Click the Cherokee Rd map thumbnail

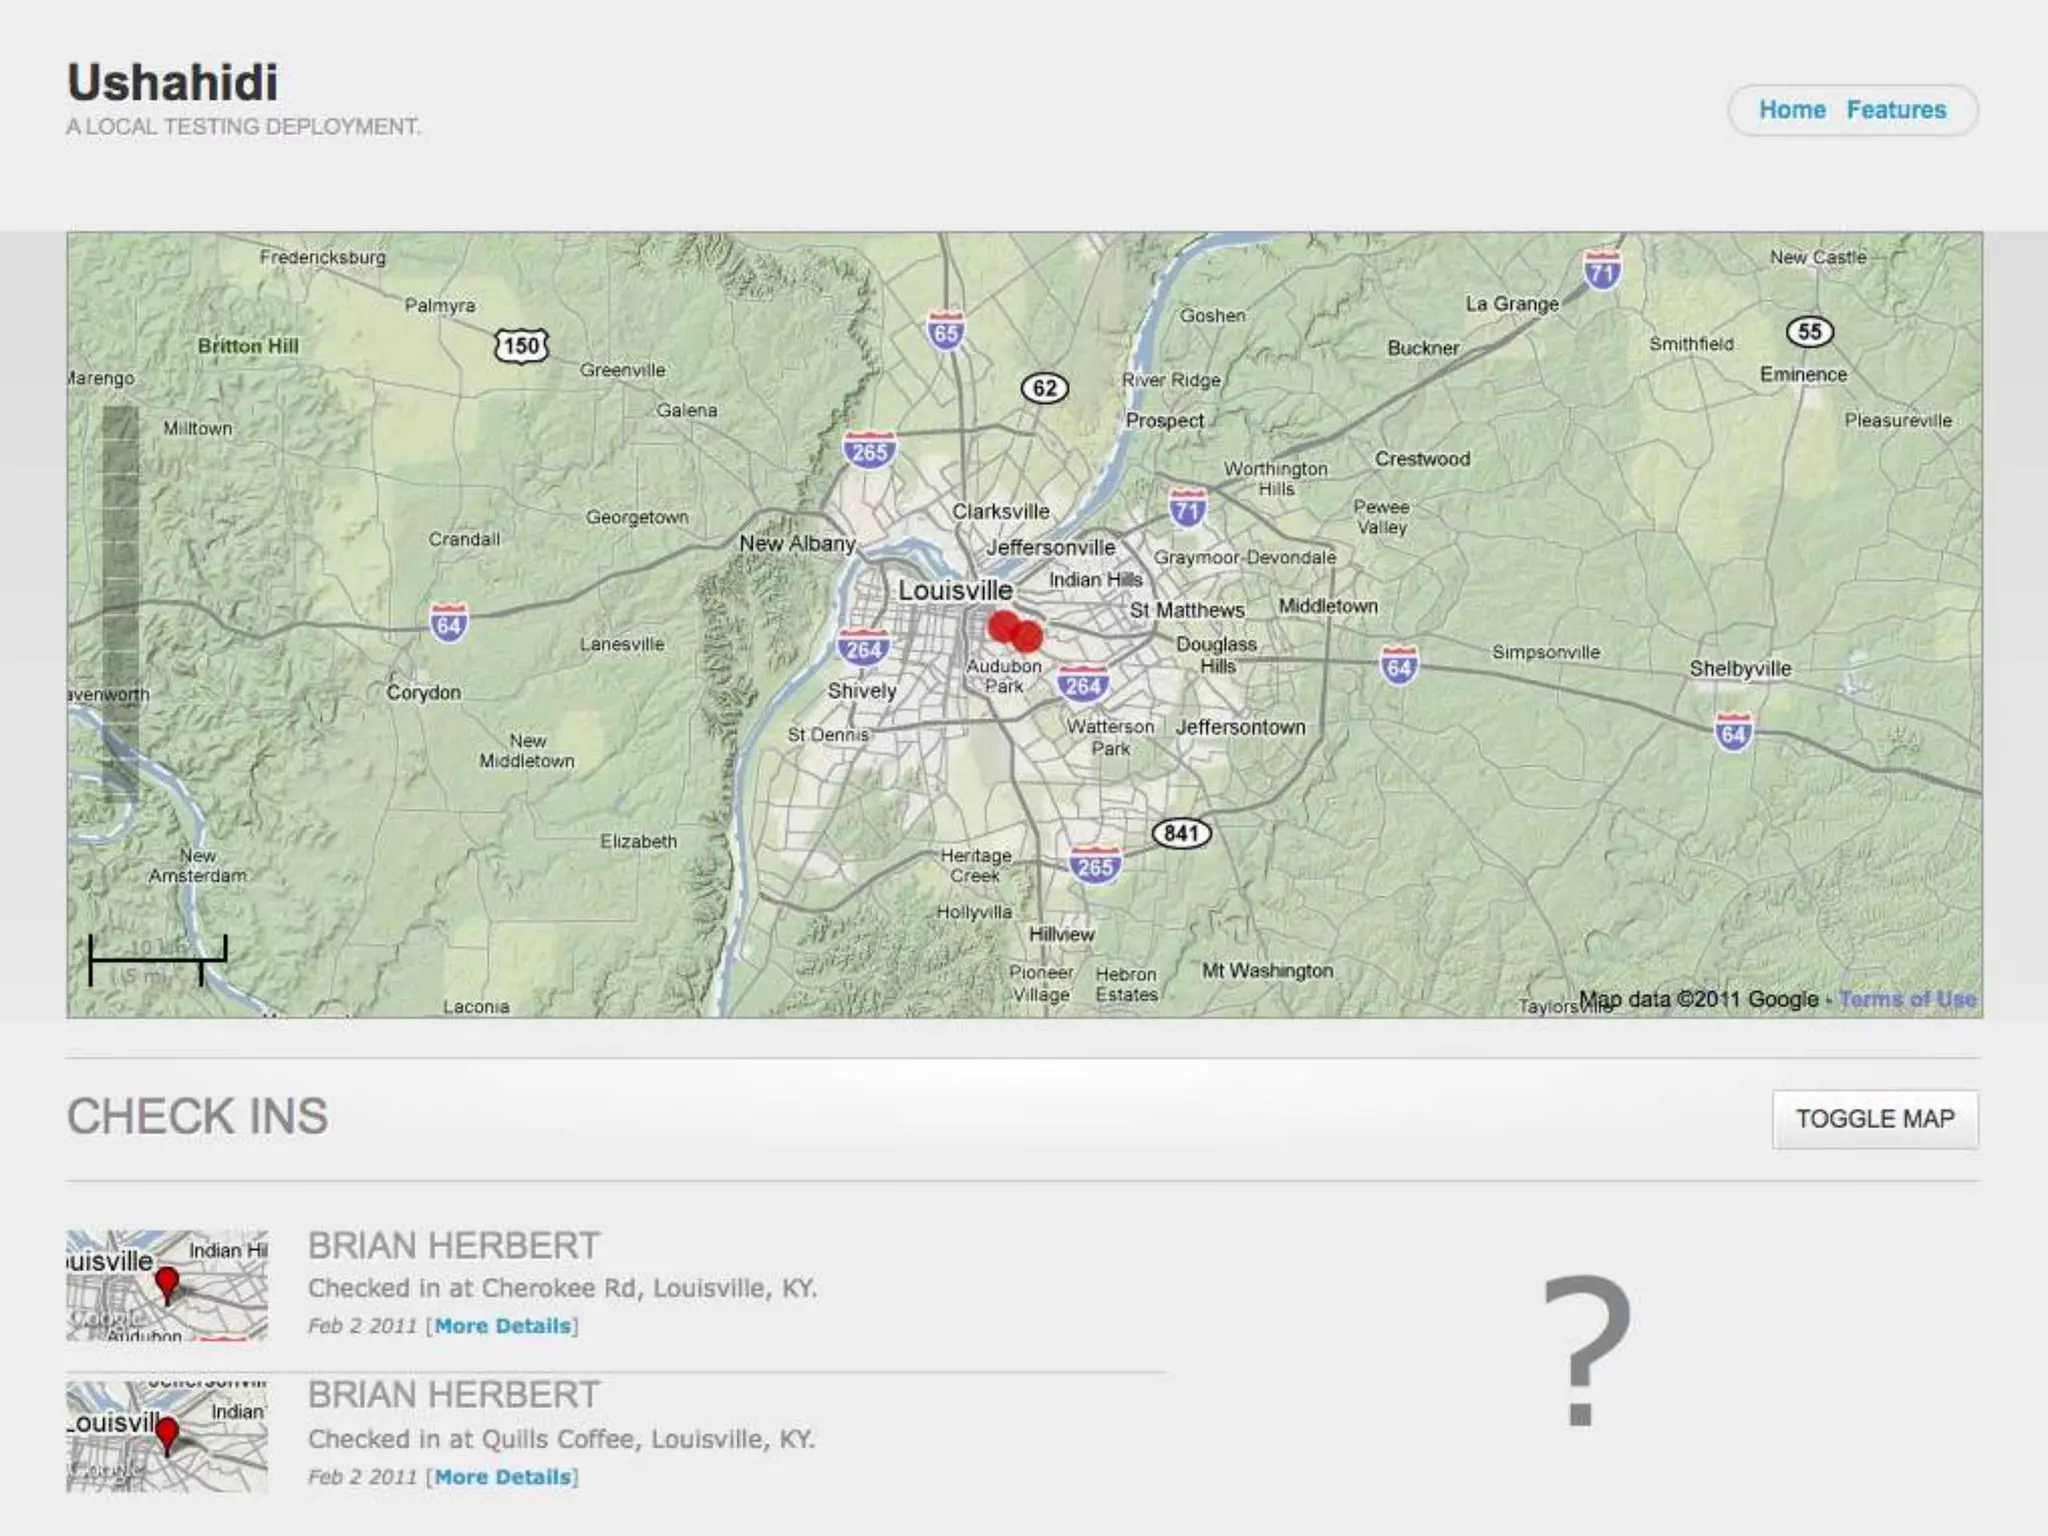[167, 1285]
